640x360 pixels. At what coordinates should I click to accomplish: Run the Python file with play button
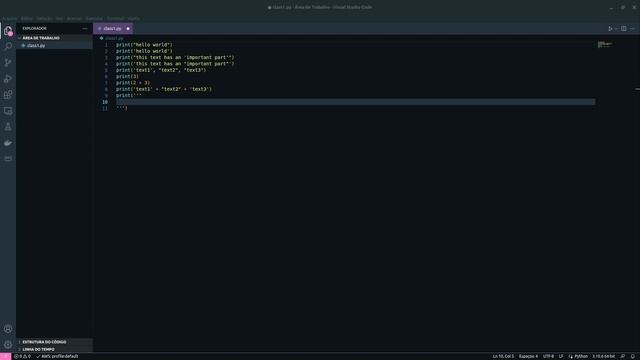point(610,29)
